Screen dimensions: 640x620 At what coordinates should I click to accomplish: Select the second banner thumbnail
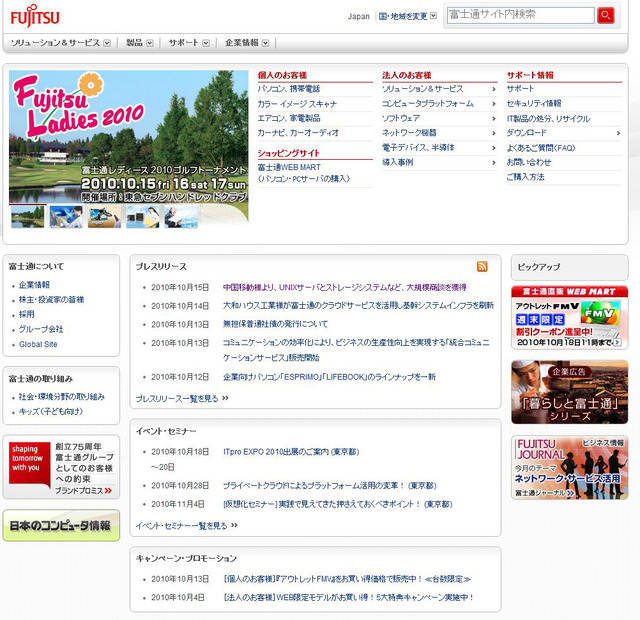(66, 216)
